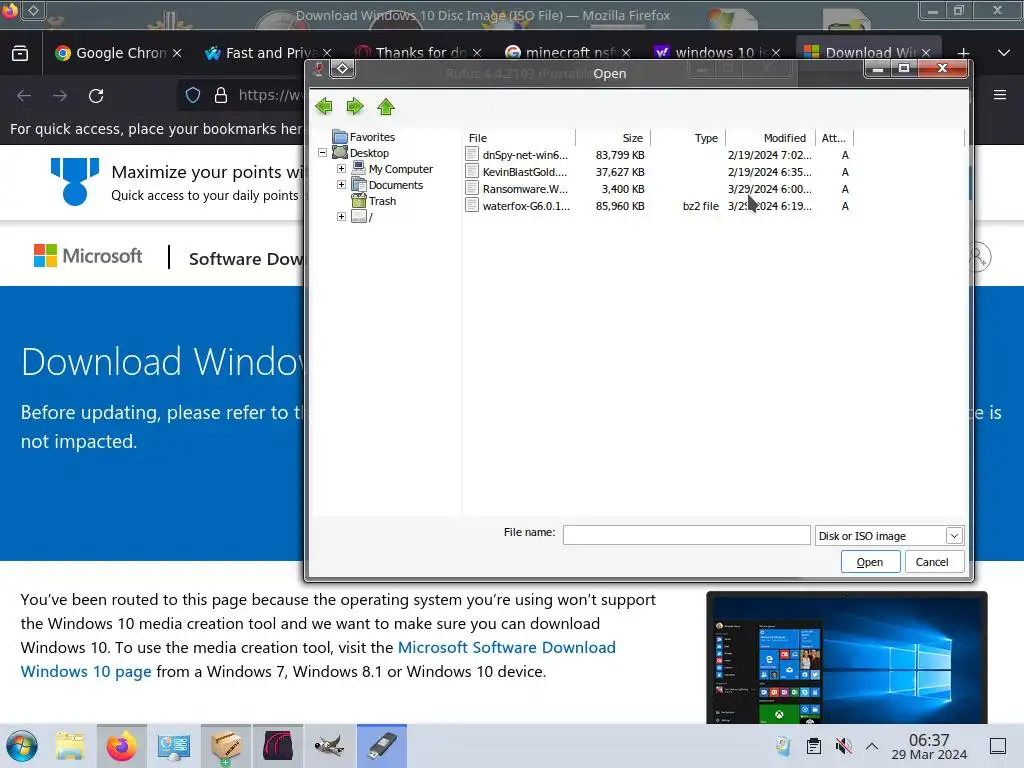Click the Open button in the dialog

click(870, 562)
